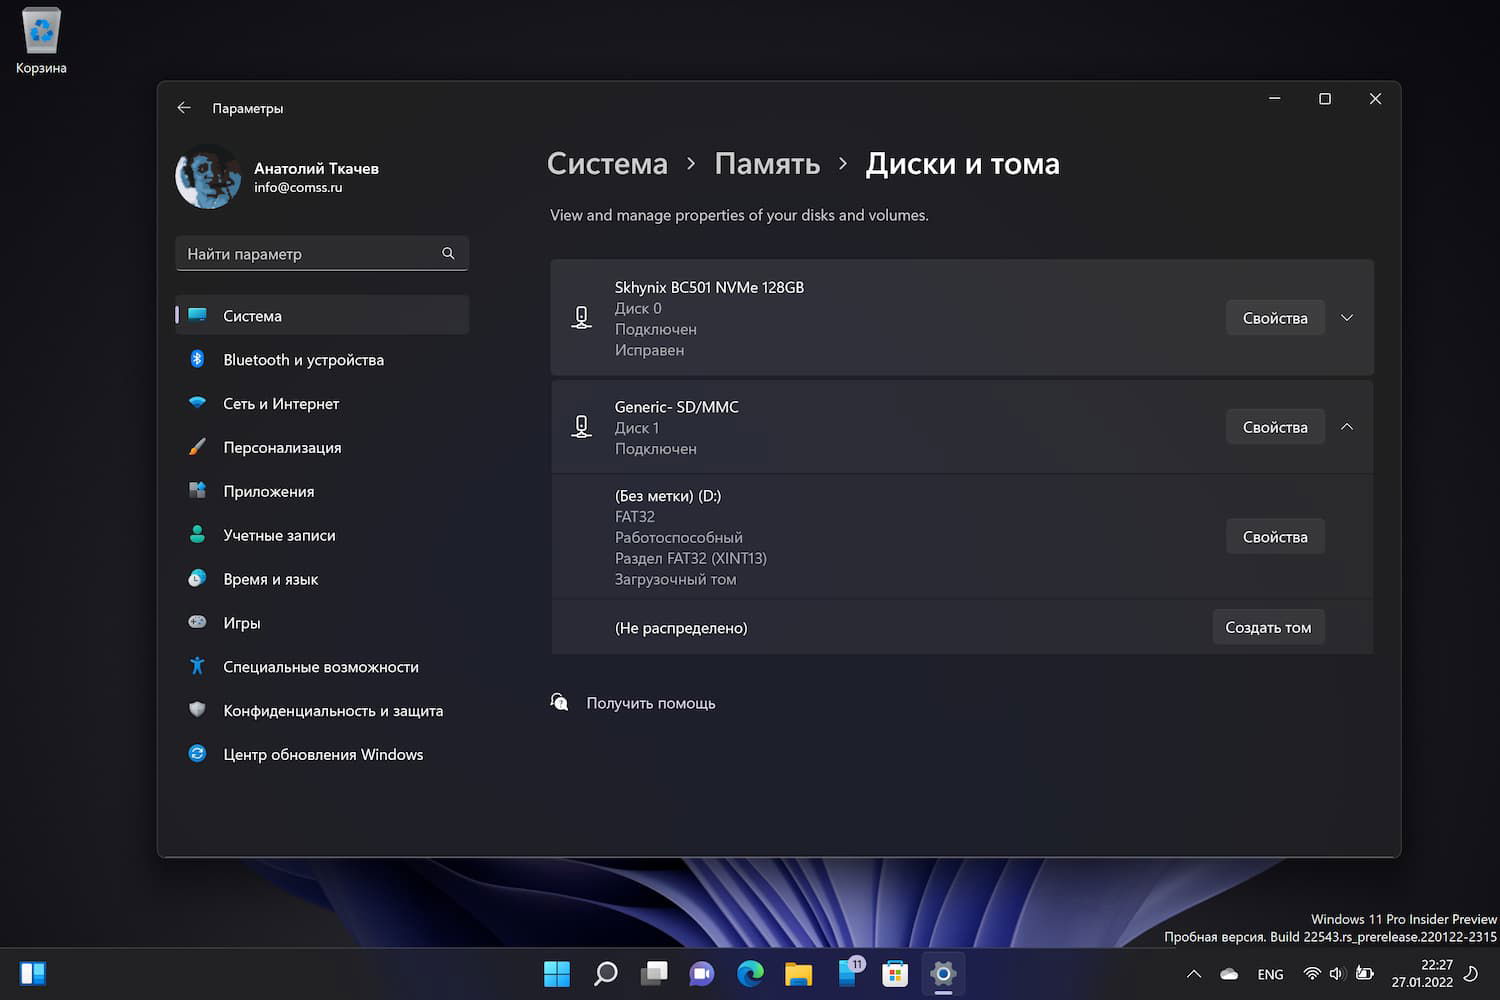
Task: Click the Get help icon
Action: click(560, 702)
